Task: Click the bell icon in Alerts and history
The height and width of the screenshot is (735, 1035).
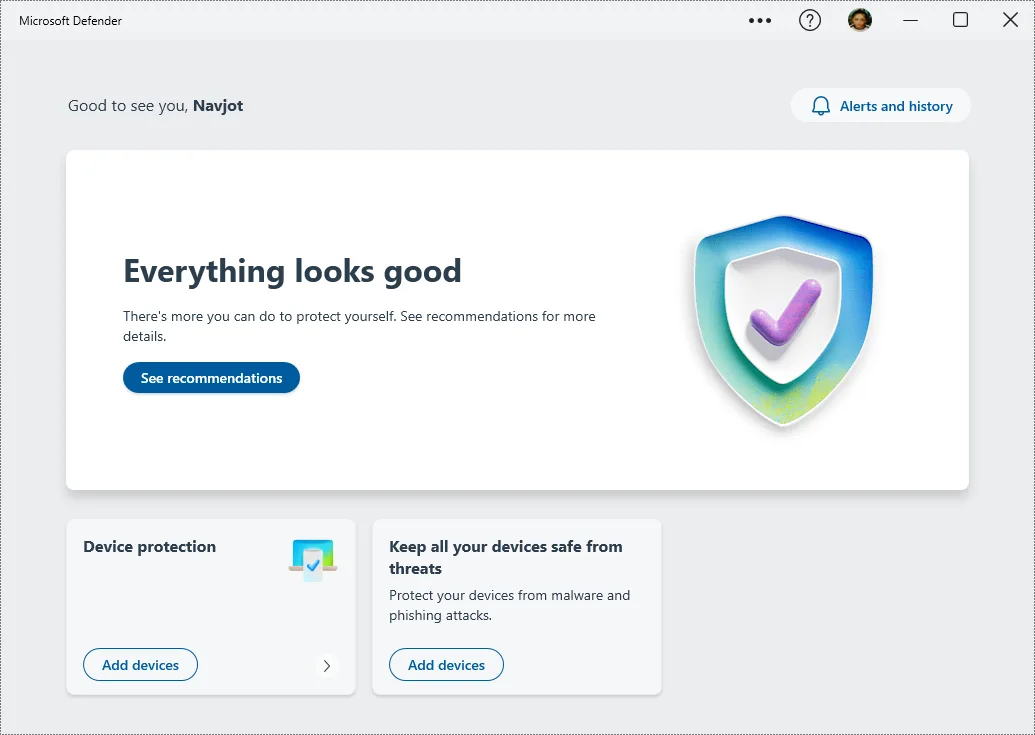Action: [x=820, y=106]
